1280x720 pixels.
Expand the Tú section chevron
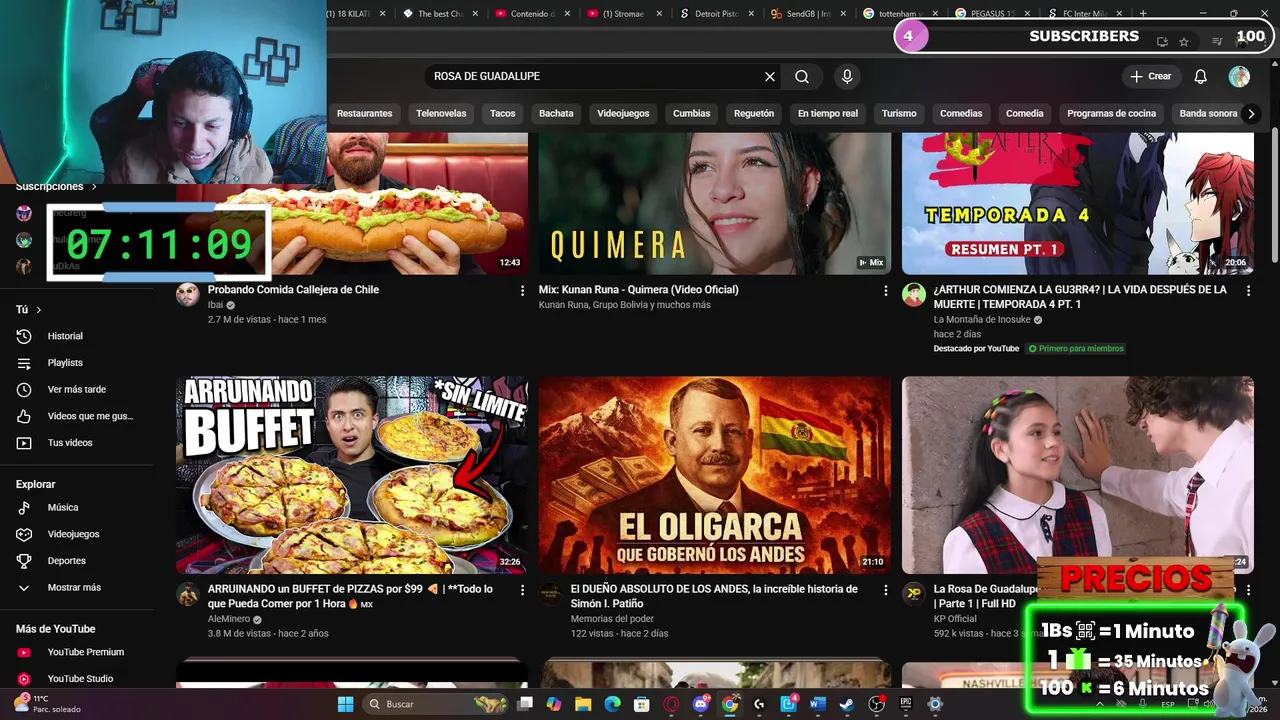pos(39,310)
